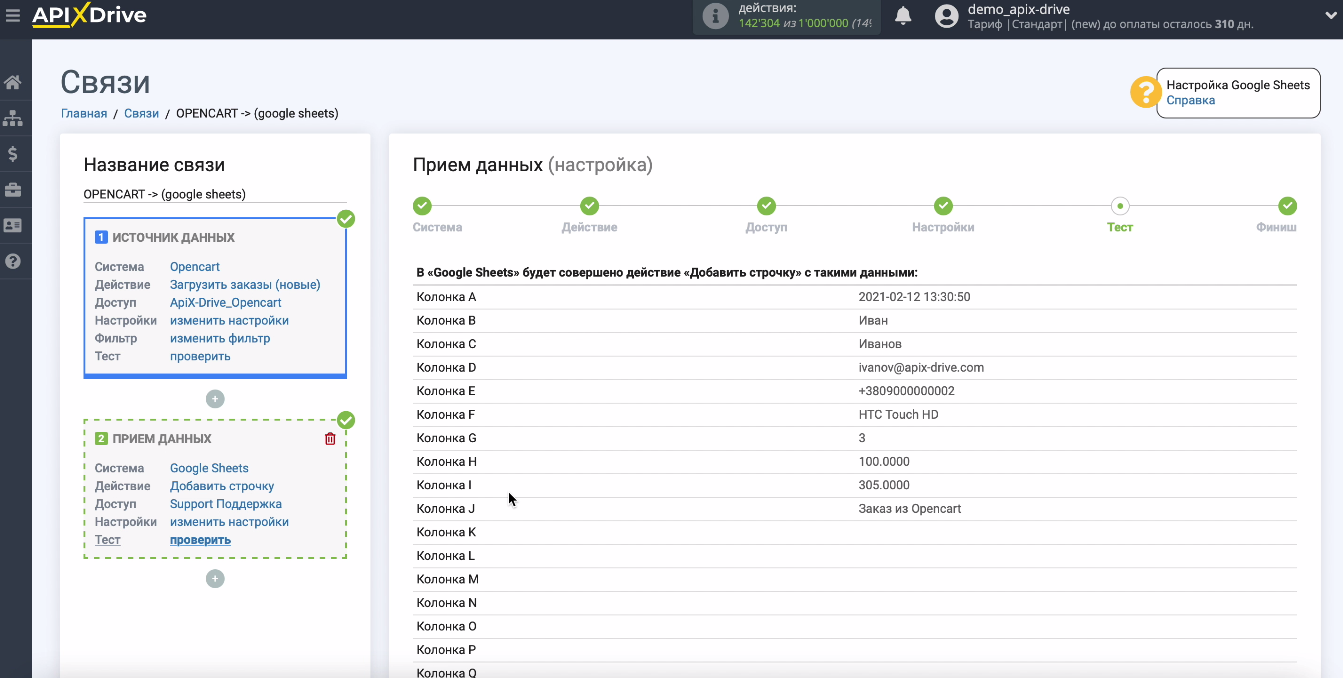Open Support Поддержка access link
Image resolution: width=1343 pixels, height=678 pixels.
226,504
